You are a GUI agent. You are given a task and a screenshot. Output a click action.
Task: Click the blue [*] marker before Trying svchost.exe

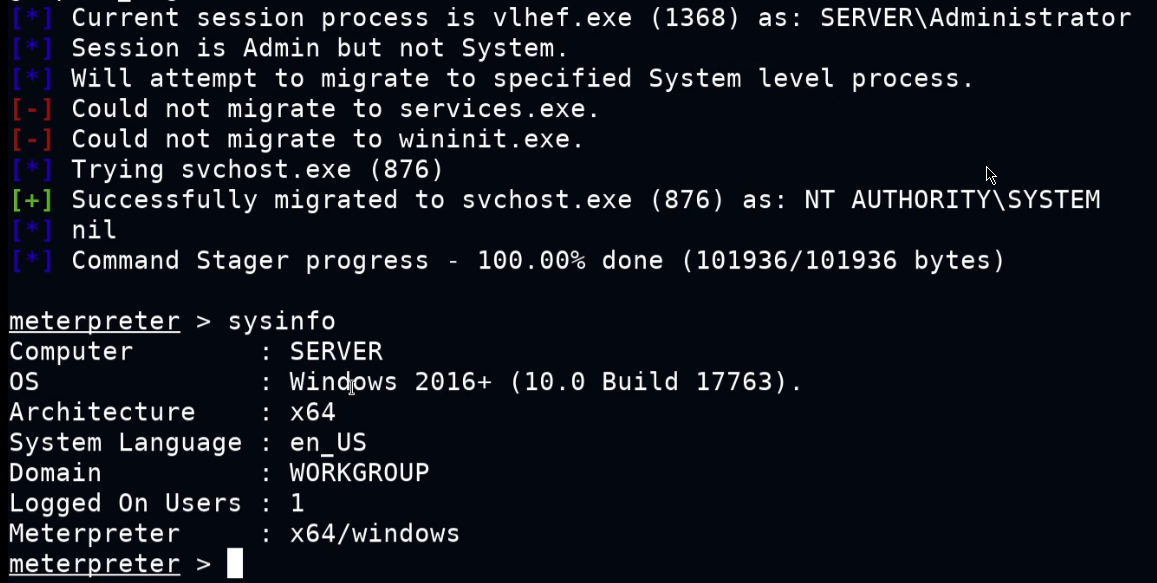point(32,170)
